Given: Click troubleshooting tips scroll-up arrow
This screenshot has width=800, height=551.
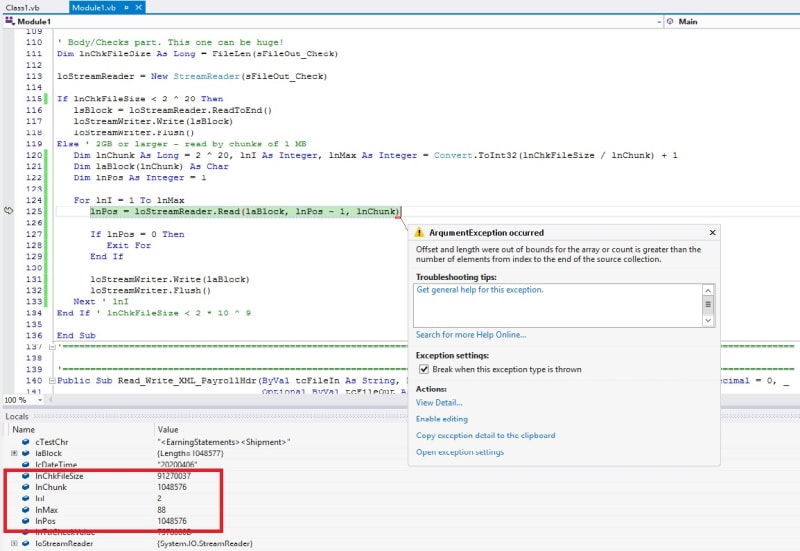Looking at the screenshot, I should 708,290.
